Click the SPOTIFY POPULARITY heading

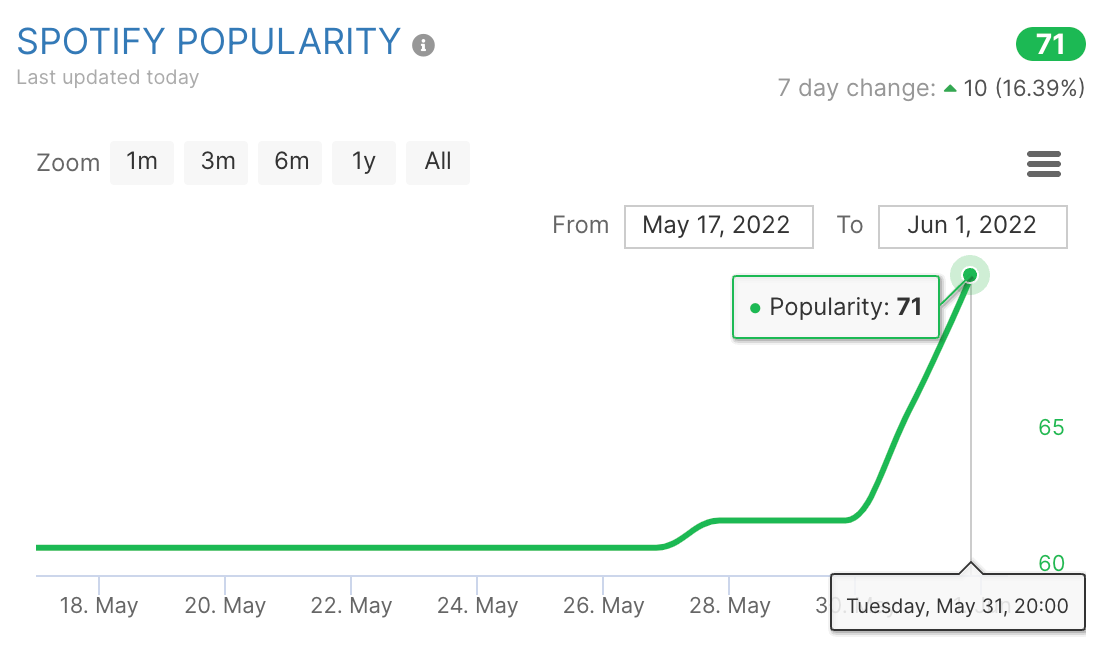click(x=209, y=42)
